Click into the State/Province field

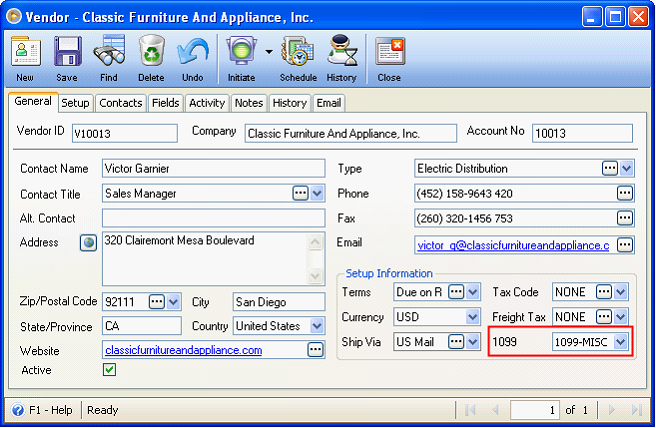pyautogui.click(x=142, y=325)
